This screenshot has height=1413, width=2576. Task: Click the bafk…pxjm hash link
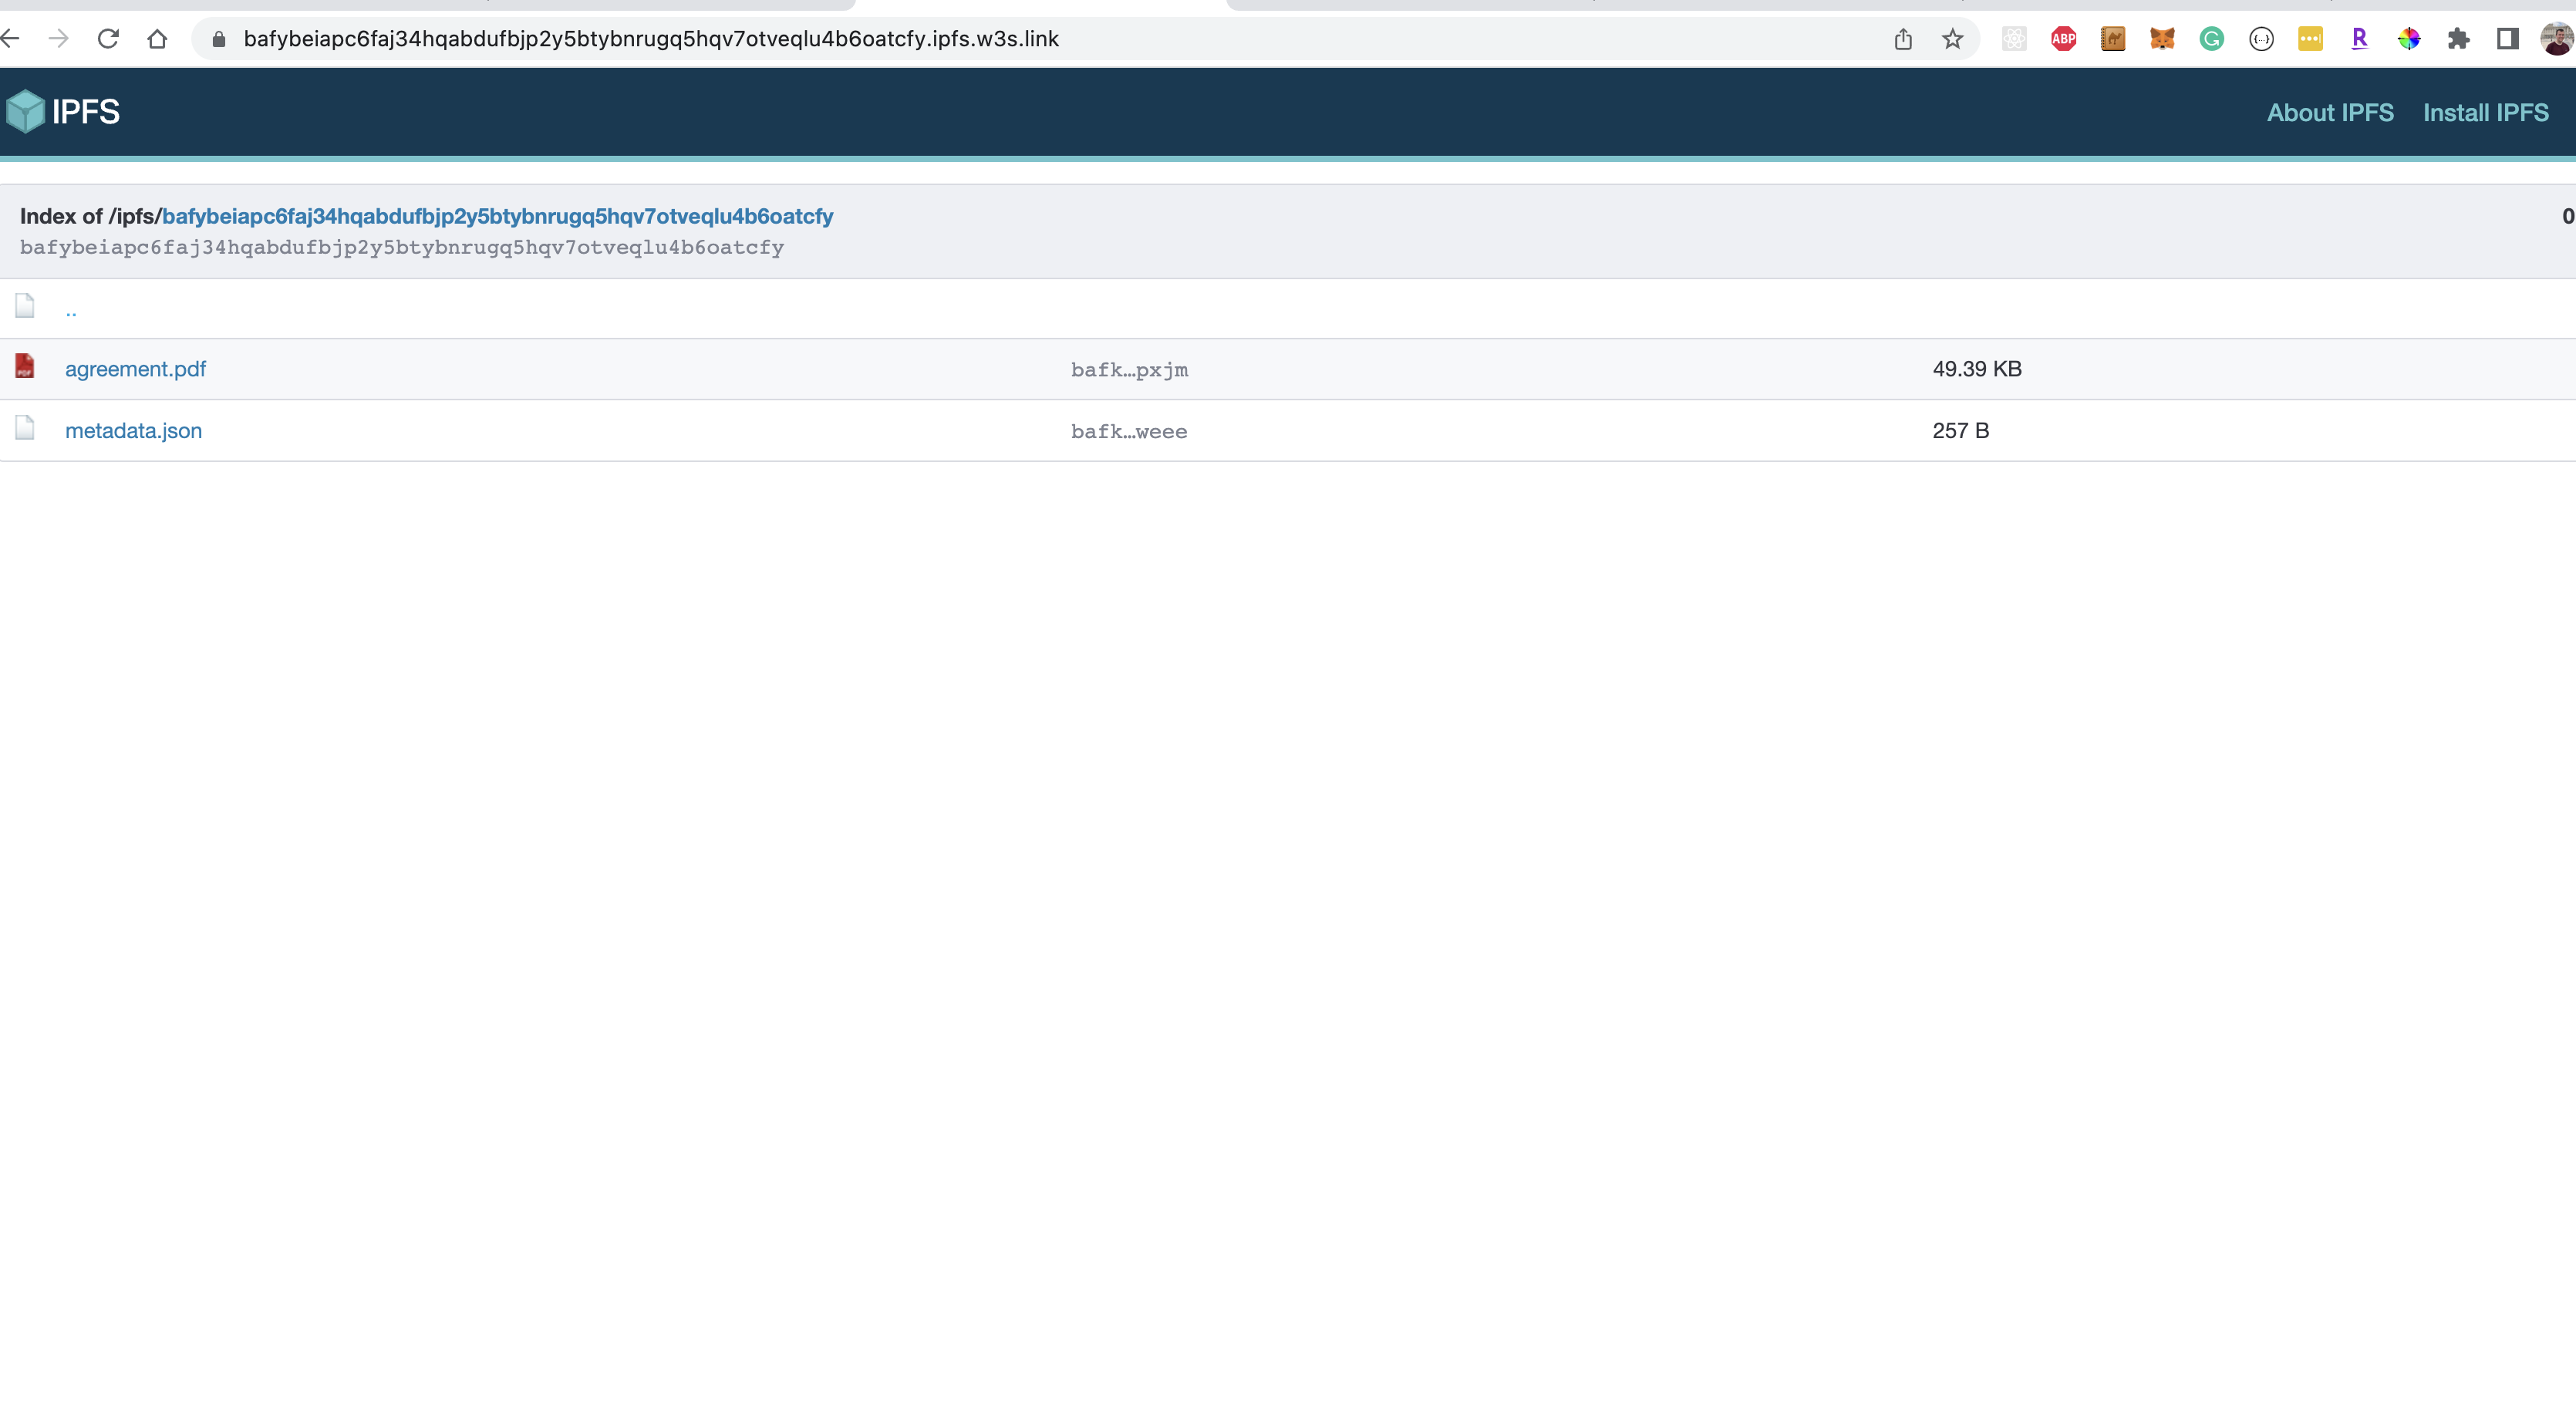pyautogui.click(x=1129, y=370)
